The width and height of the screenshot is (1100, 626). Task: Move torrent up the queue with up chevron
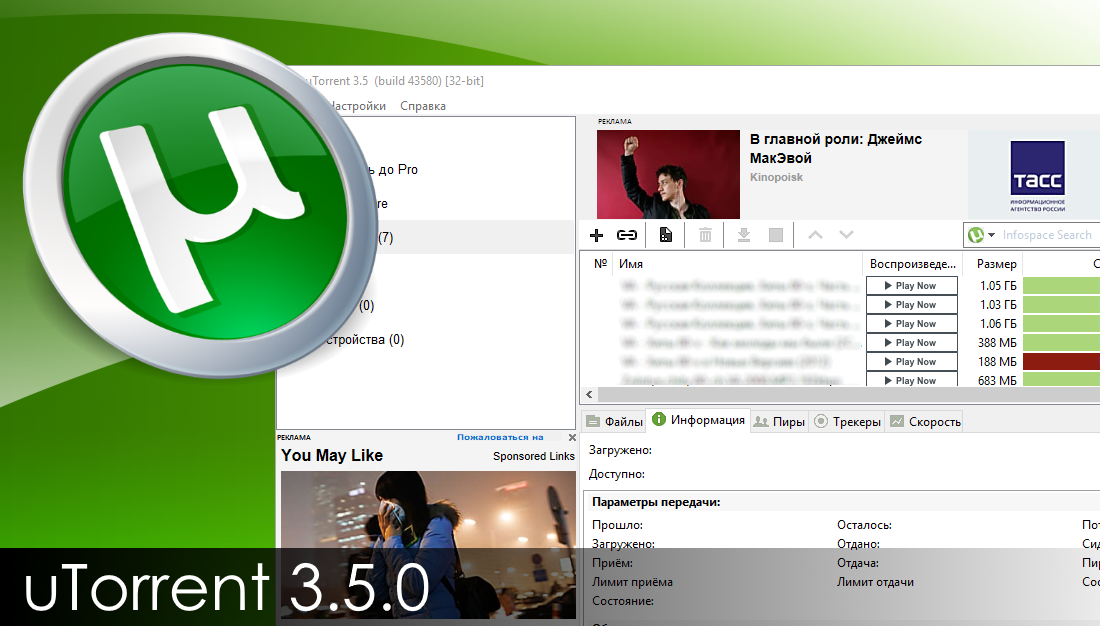tap(815, 235)
